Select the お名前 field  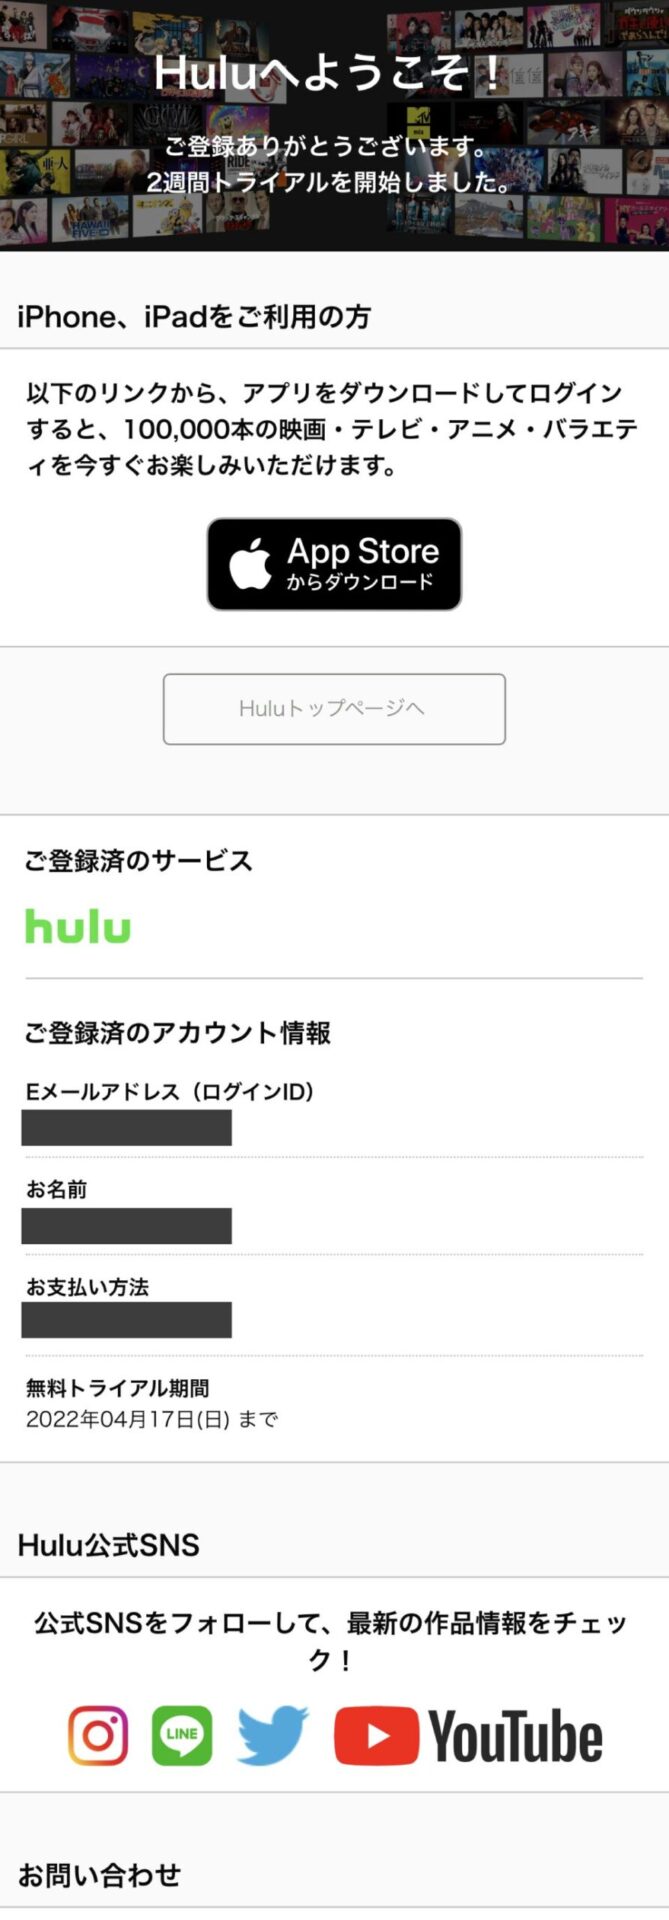pyautogui.click(x=125, y=1226)
